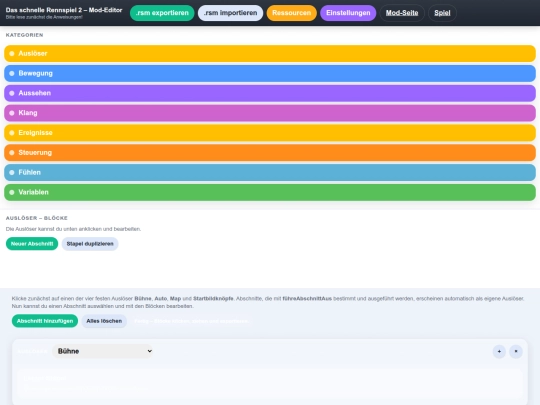Image resolution: width=540 pixels, height=405 pixels.
Task: Click the plus icon in section card
Action: (499, 352)
